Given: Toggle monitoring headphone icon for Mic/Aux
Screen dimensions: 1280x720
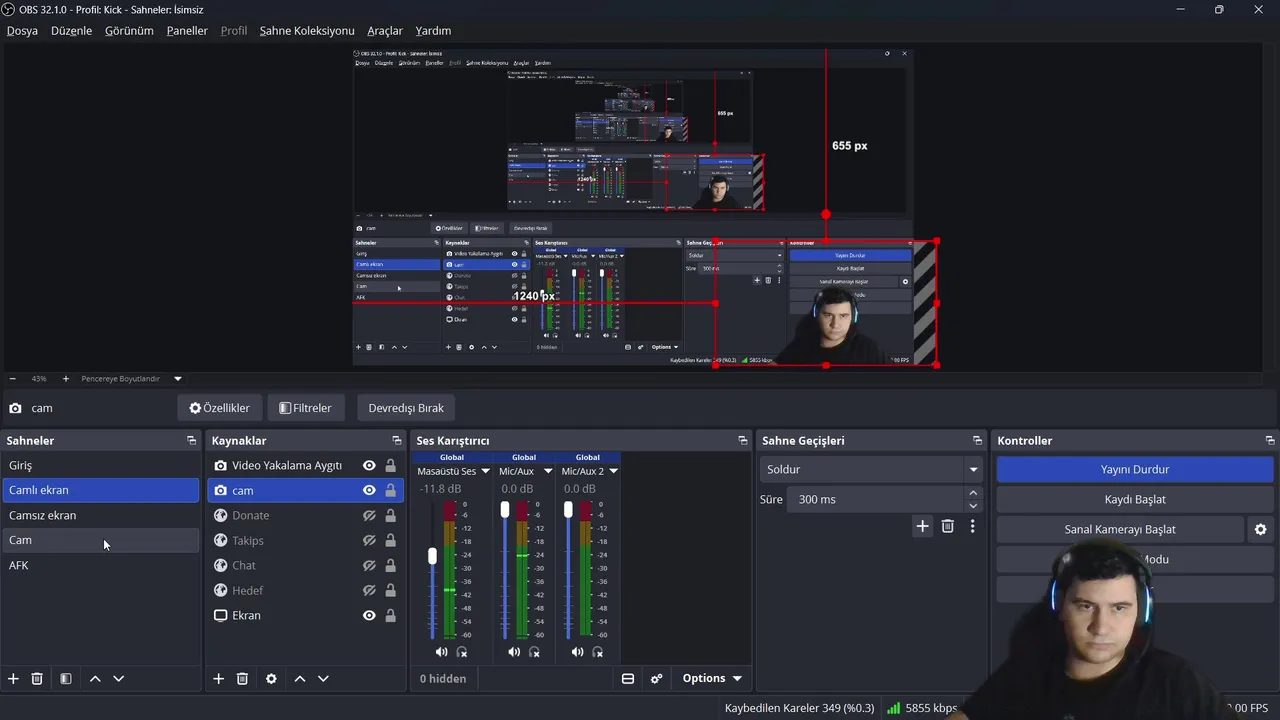Looking at the screenshot, I should point(534,652).
